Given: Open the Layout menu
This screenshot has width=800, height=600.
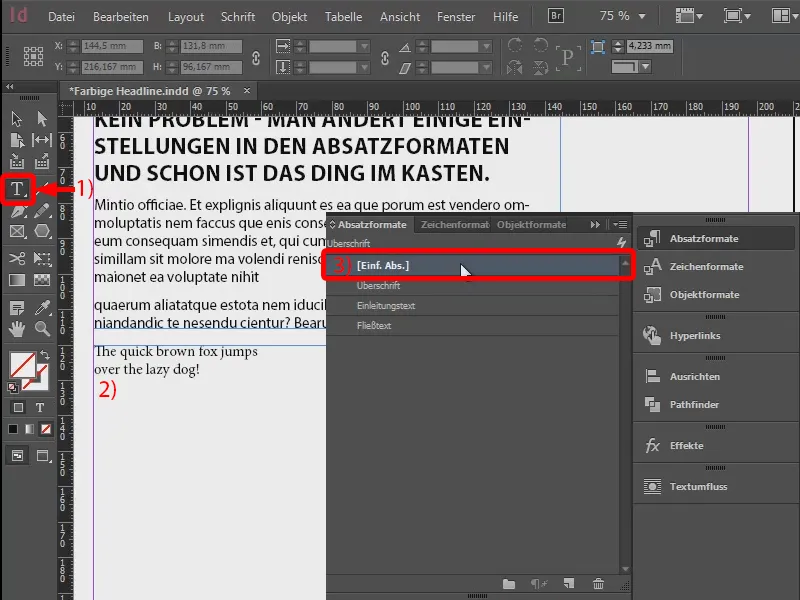Looking at the screenshot, I should click(186, 17).
